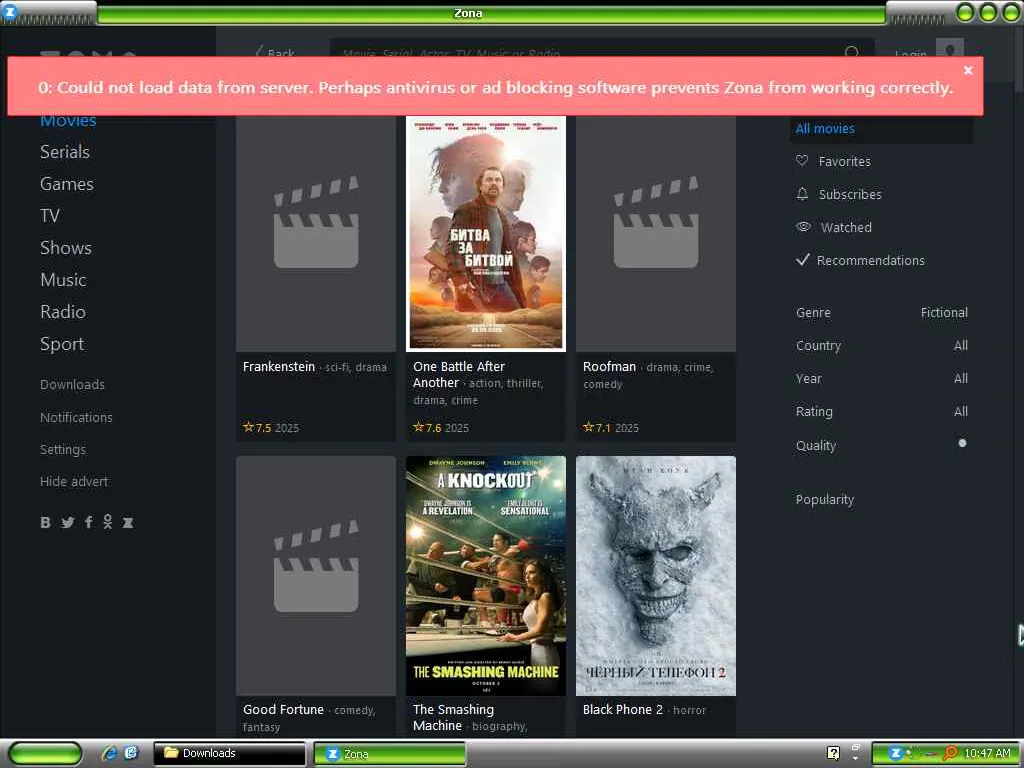1024x768 pixels.
Task: Select Radio in the sidebar
Action: coord(63,312)
